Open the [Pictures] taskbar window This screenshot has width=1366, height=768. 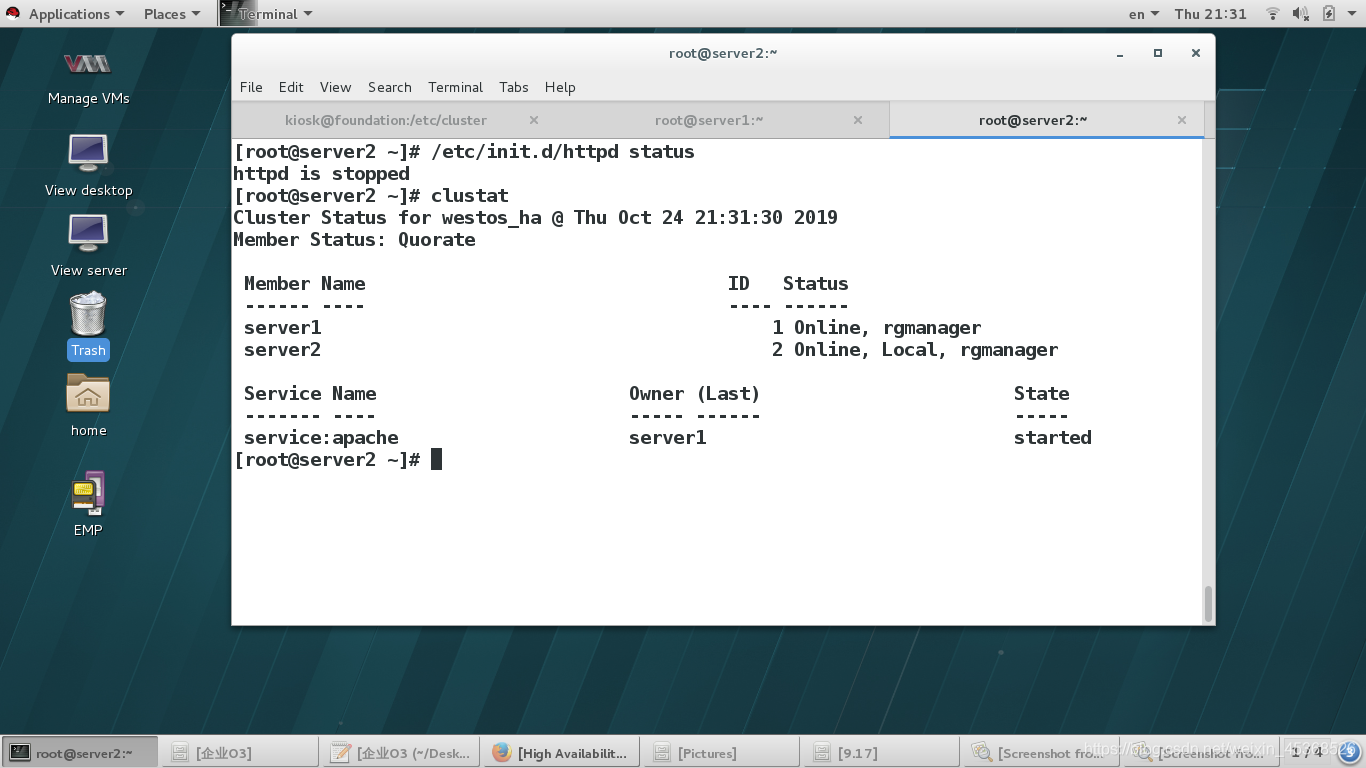point(722,753)
